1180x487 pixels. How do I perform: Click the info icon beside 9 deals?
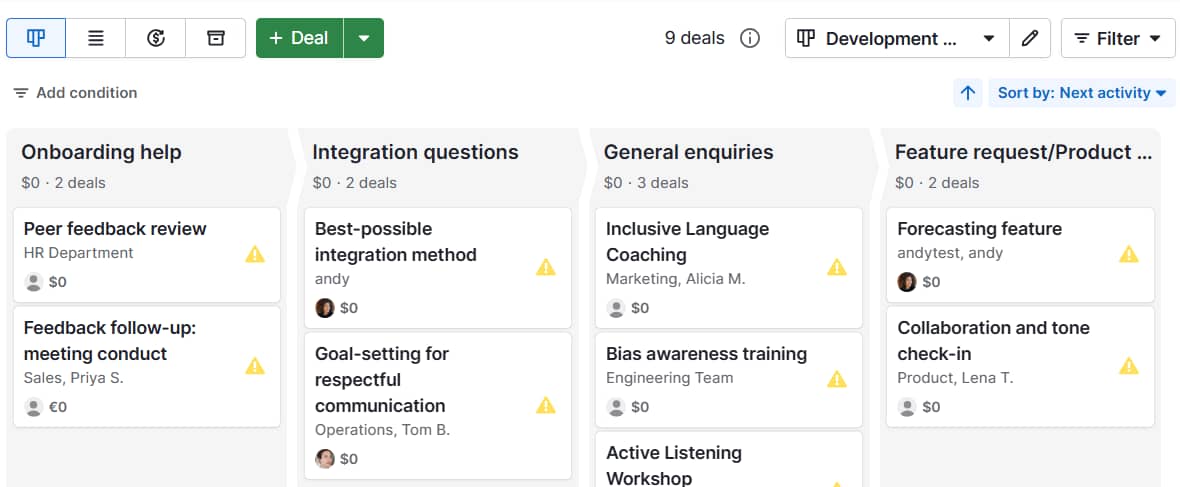[x=750, y=38]
